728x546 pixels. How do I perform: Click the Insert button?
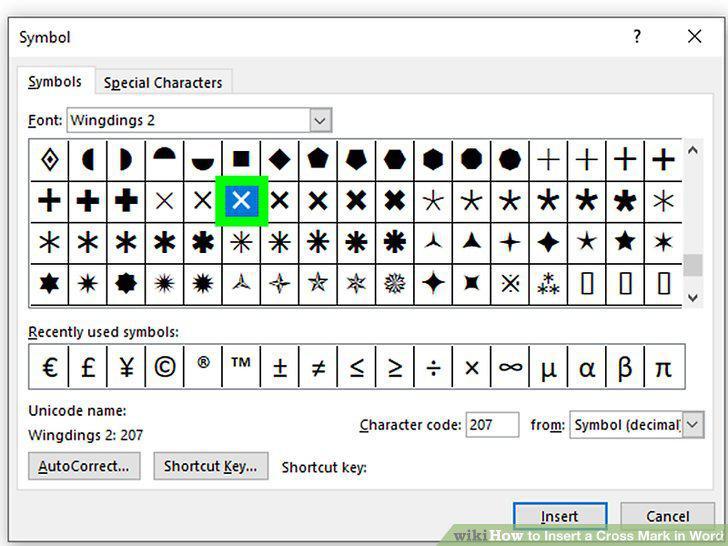pyautogui.click(x=560, y=516)
